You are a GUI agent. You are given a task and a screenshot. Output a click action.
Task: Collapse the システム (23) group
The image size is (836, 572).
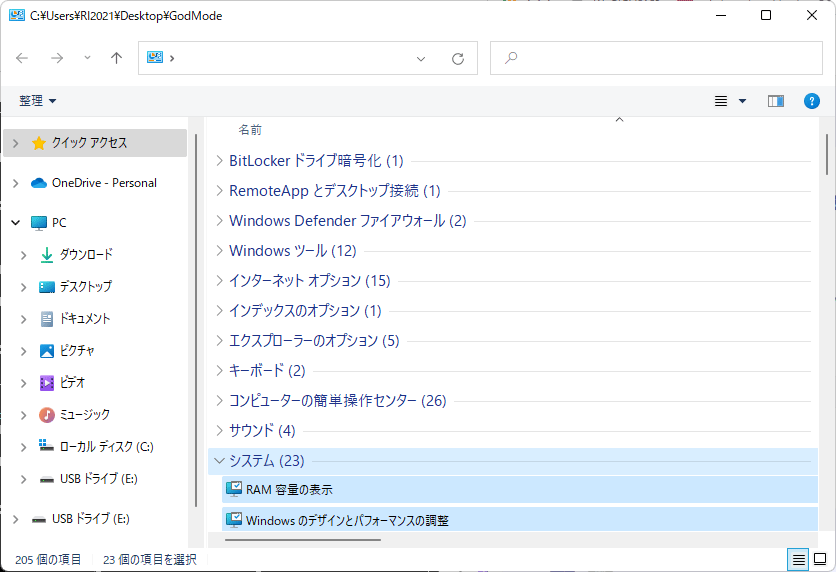(219, 461)
